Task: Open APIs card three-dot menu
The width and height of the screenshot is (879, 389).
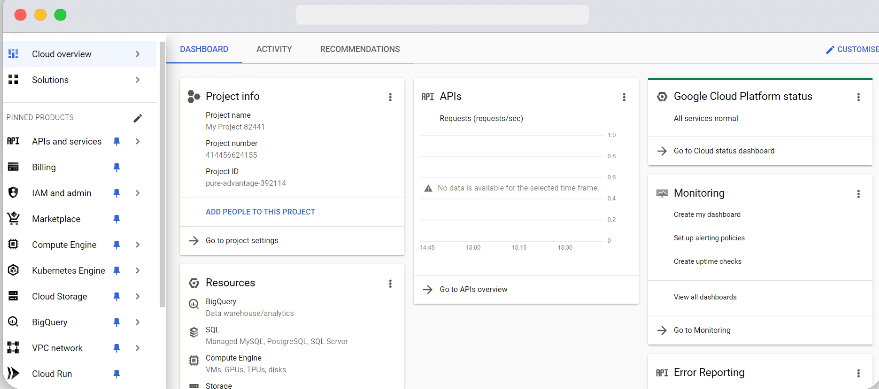Action: pos(624,97)
